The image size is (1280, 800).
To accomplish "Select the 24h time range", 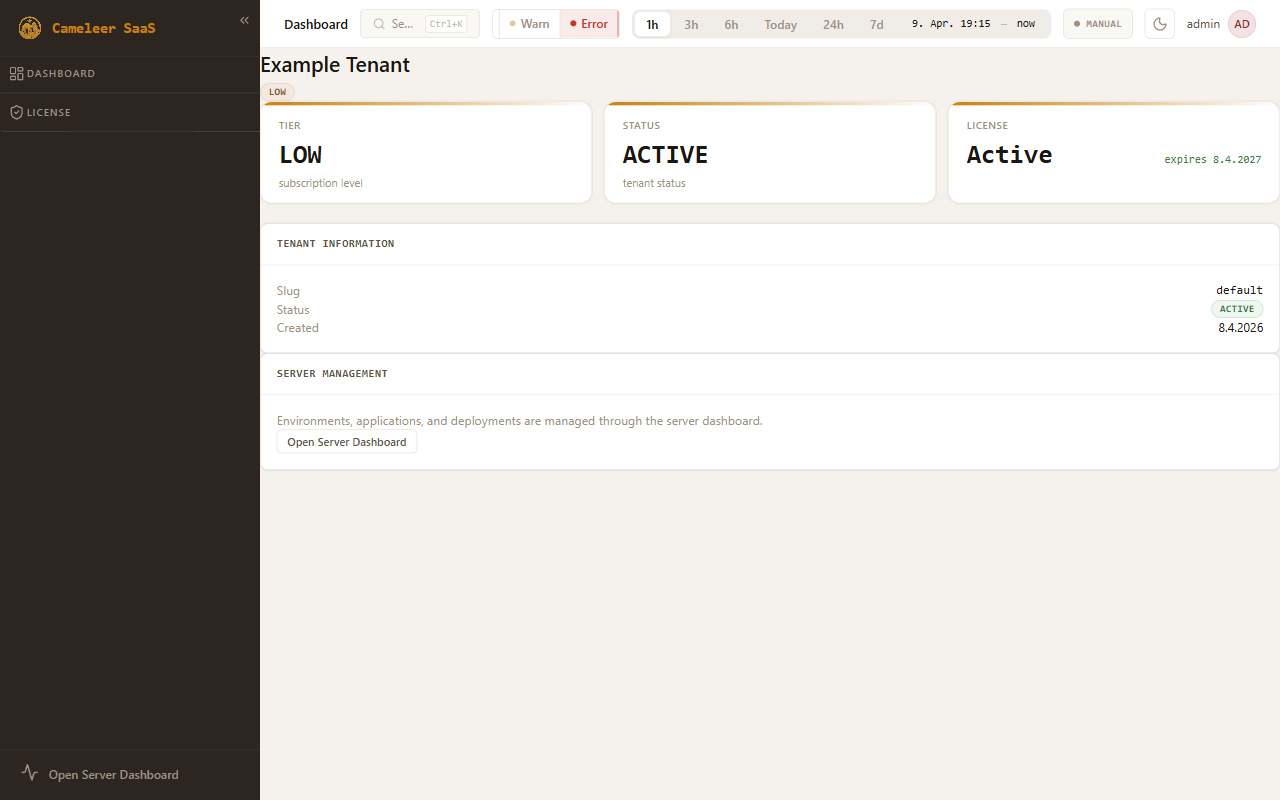I will point(833,24).
